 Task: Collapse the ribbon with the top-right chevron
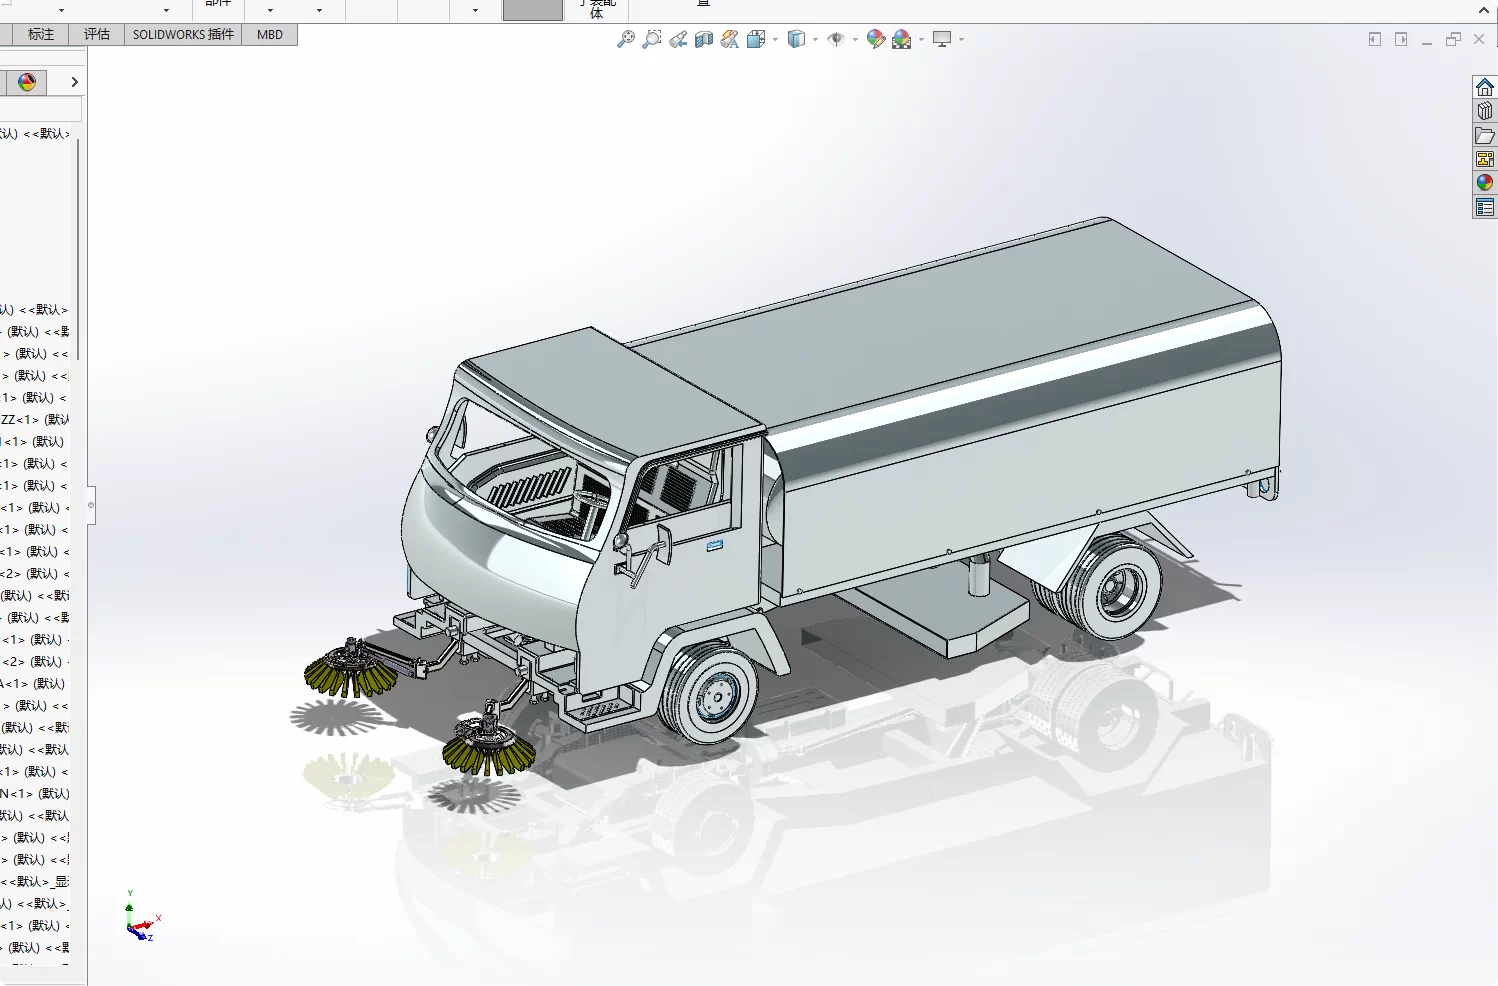(x=1484, y=10)
